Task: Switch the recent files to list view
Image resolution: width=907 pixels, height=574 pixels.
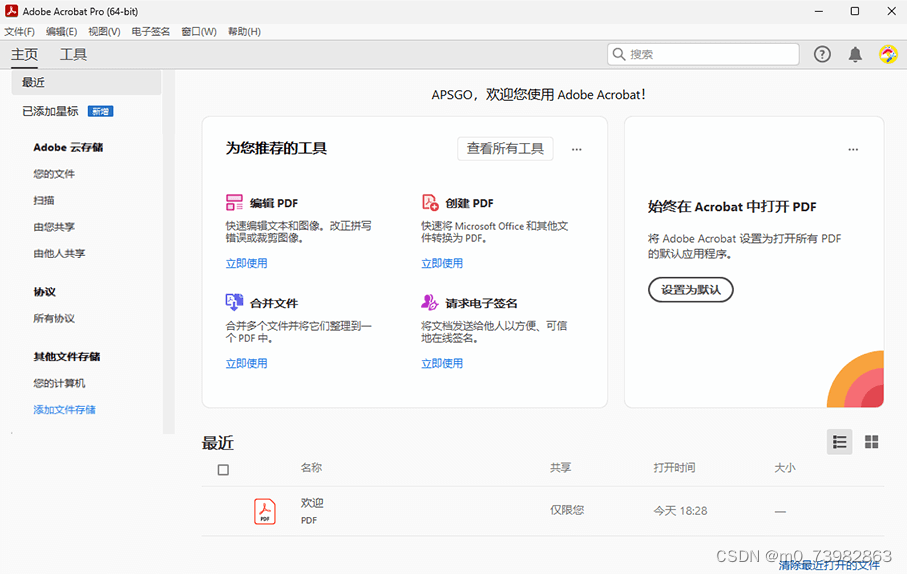Action: [x=839, y=442]
